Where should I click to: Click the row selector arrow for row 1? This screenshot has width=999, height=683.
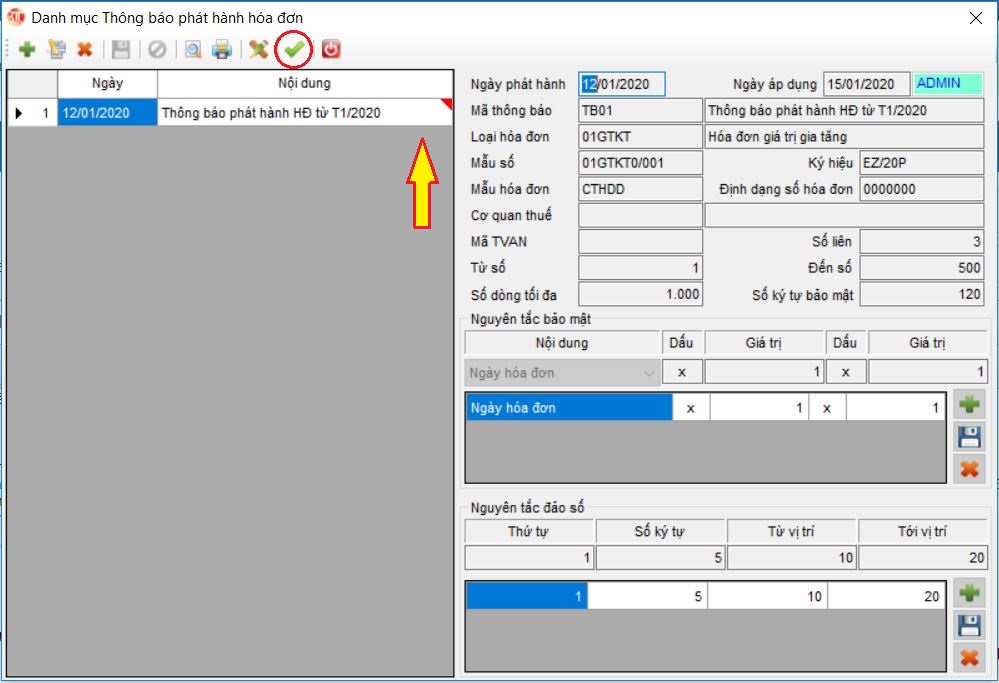(19, 113)
